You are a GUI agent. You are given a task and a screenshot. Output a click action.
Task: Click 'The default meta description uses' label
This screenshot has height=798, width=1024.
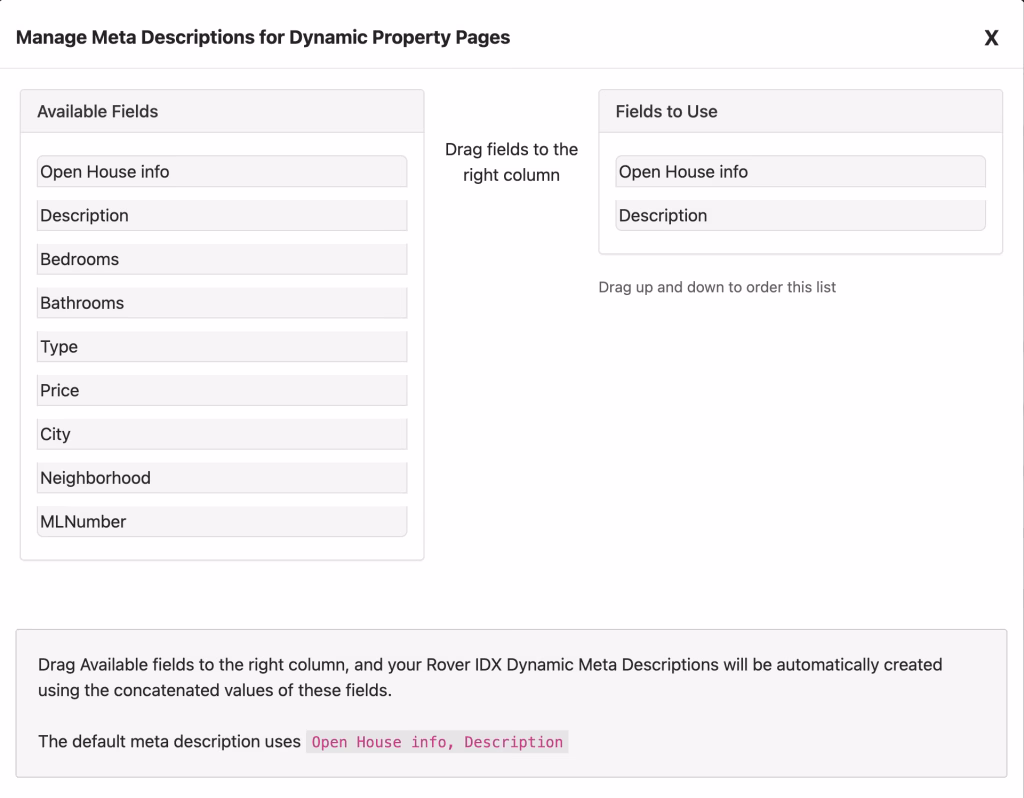169,742
